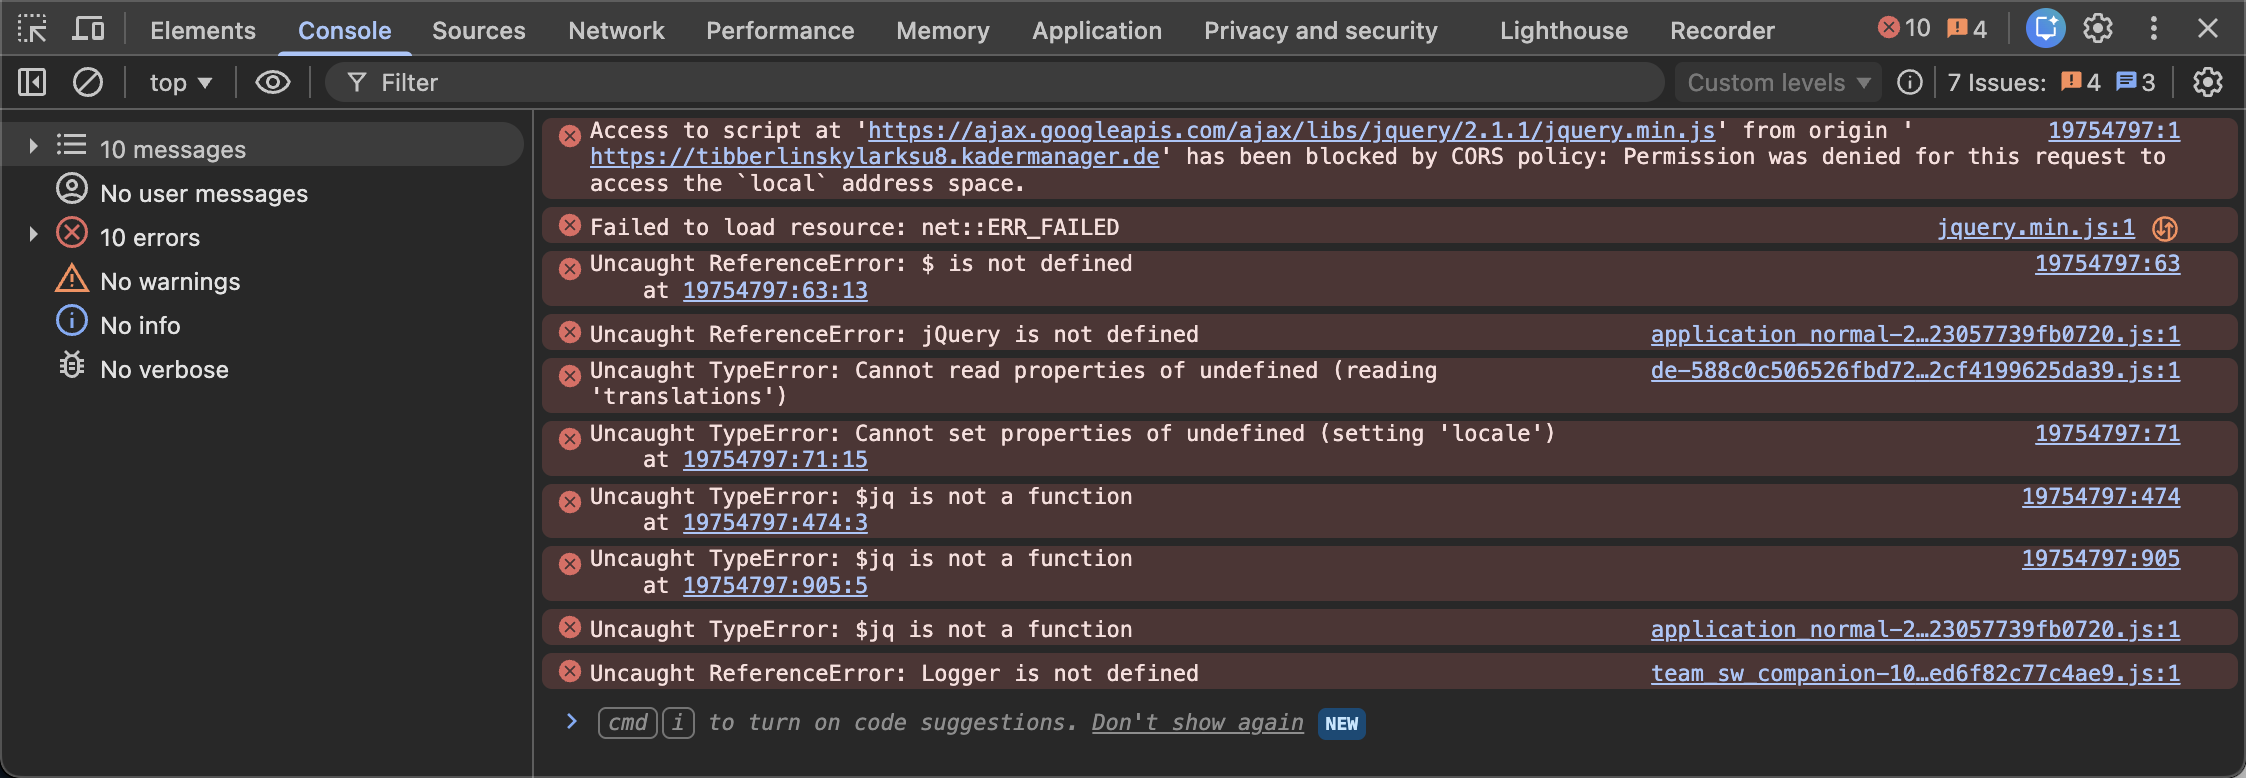The width and height of the screenshot is (2246, 778).
Task: Open console settings gear icon
Action: click(2207, 82)
